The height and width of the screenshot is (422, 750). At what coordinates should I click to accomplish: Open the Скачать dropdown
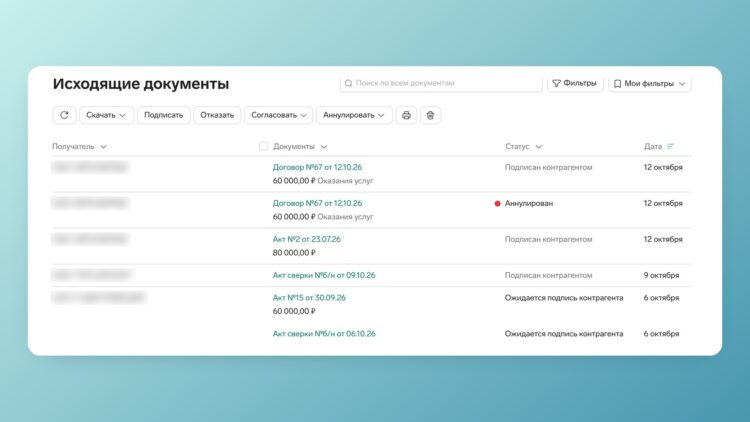tap(106, 115)
